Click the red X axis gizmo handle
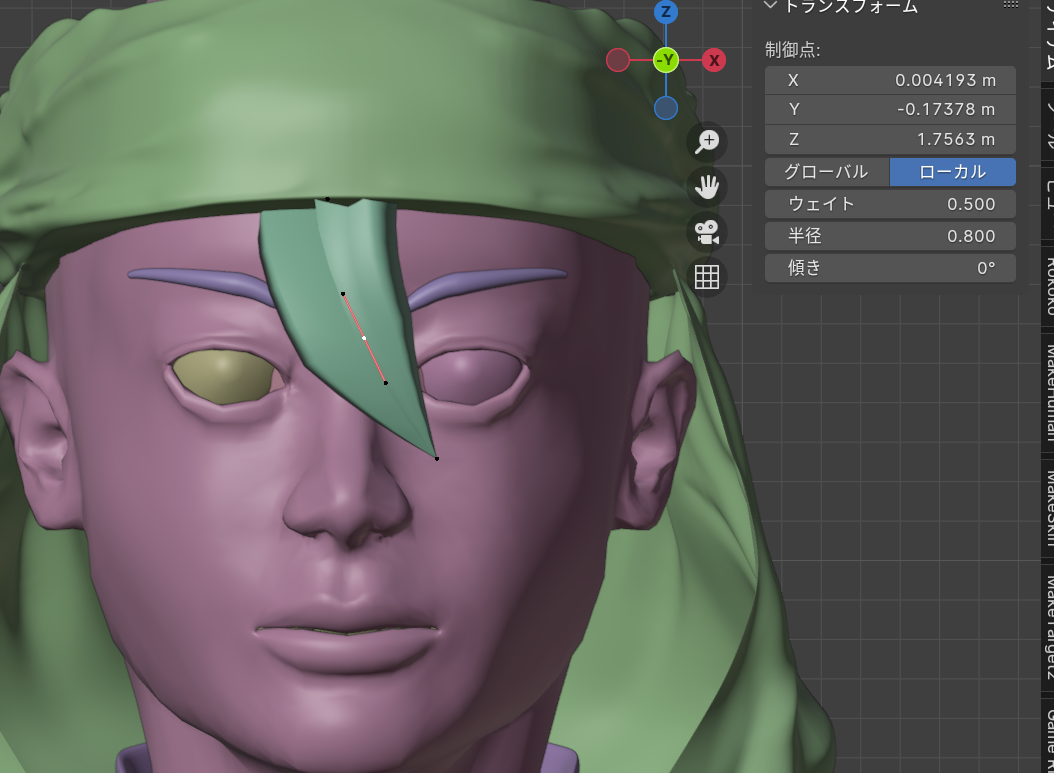The width and height of the screenshot is (1054, 773). point(714,60)
